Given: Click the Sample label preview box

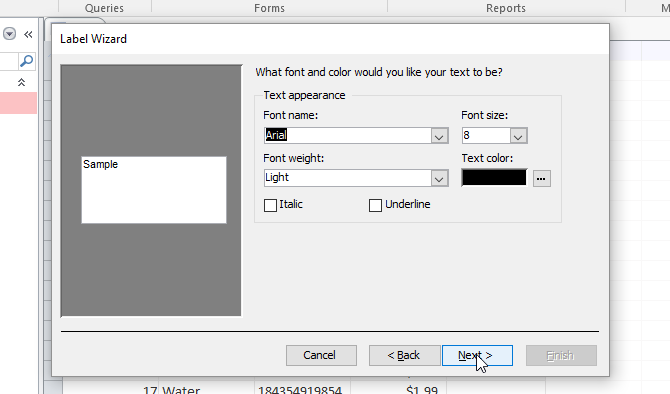Looking at the screenshot, I should (x=154, y=190).
